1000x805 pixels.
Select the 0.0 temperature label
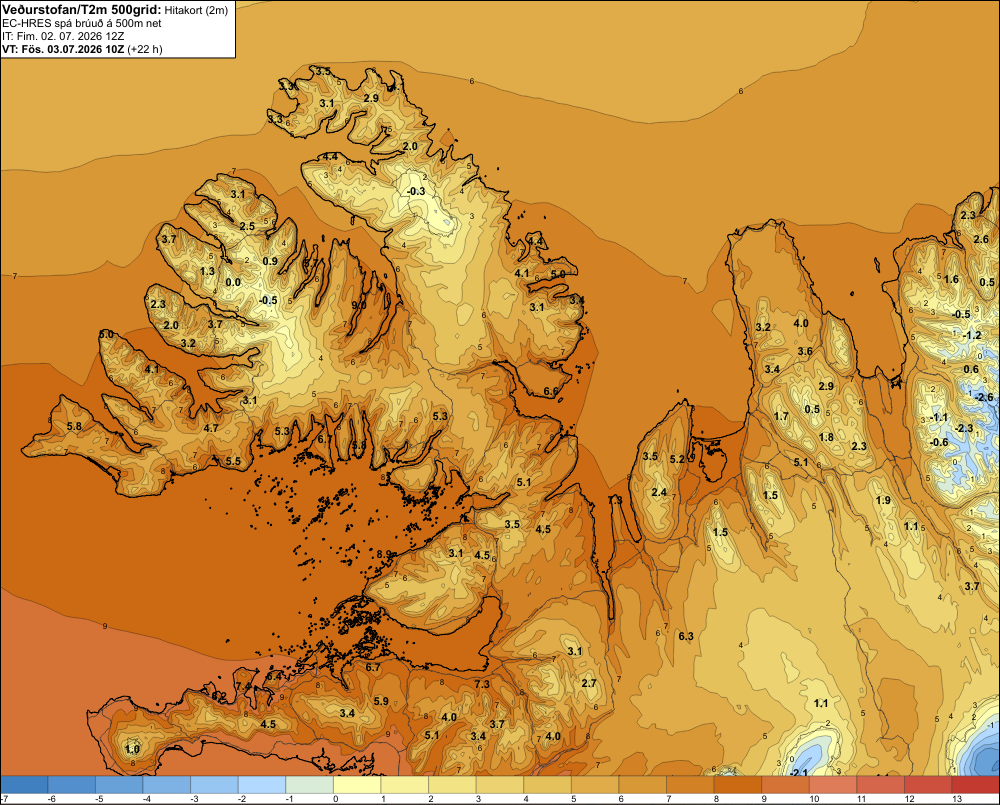[233, 283]
